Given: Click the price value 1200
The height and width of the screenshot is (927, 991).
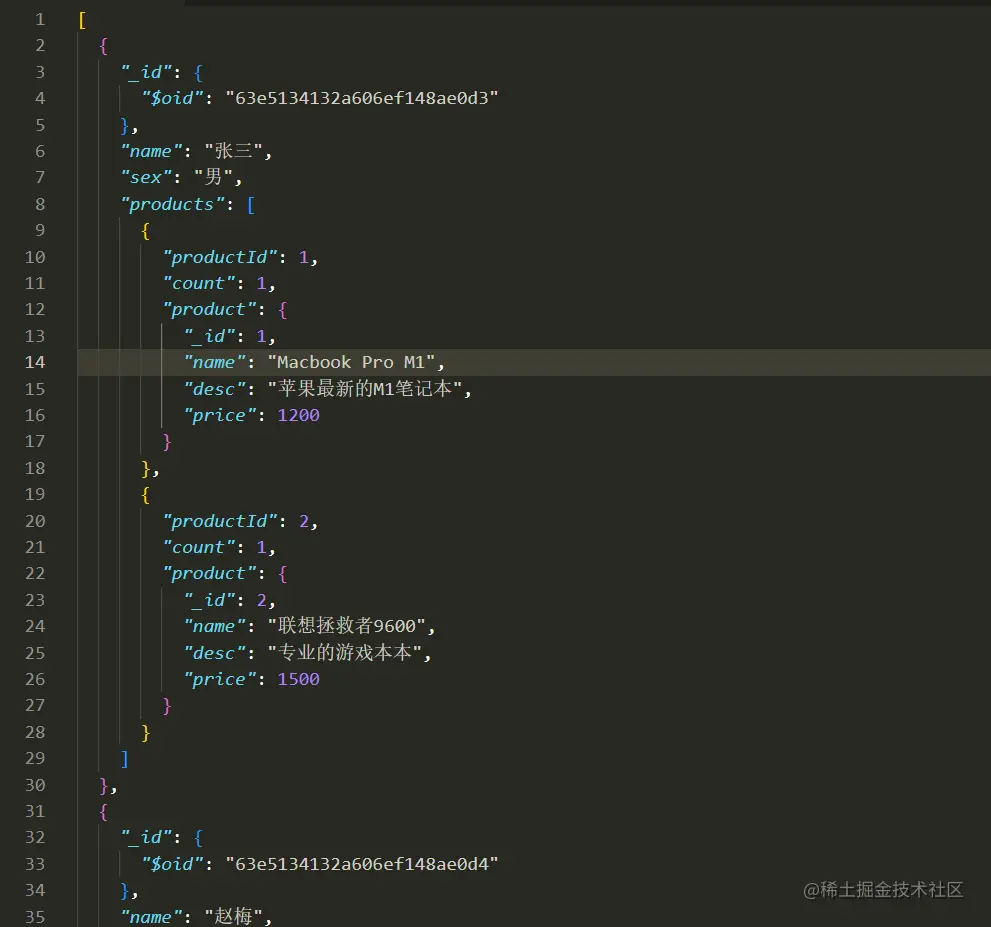Looking at the screenshot, I should point(298,415).
